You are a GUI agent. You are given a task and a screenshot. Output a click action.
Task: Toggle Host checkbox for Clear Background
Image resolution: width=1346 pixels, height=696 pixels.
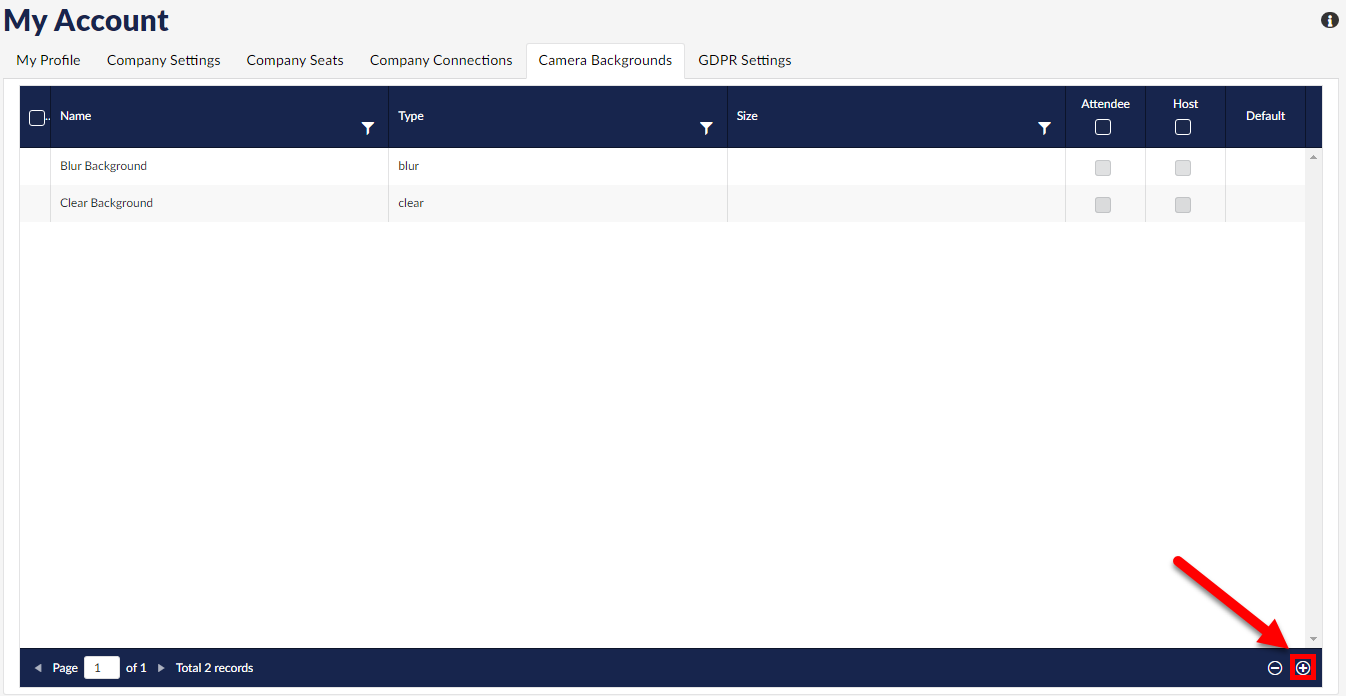click(x=1183, y=205)
